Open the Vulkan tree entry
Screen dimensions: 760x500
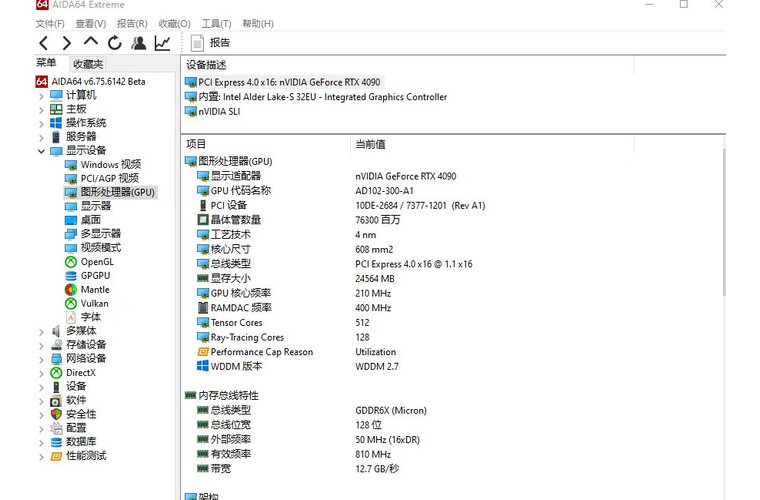(94, 303)
